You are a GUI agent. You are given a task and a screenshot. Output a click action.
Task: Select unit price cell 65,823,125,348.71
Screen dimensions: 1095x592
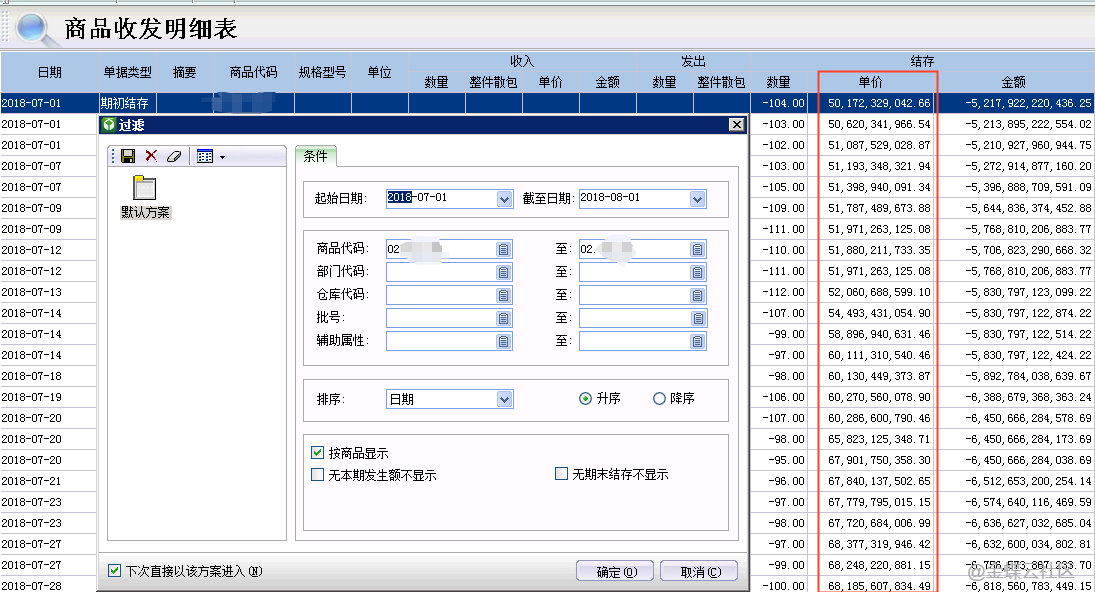click(x=871, y=439)
